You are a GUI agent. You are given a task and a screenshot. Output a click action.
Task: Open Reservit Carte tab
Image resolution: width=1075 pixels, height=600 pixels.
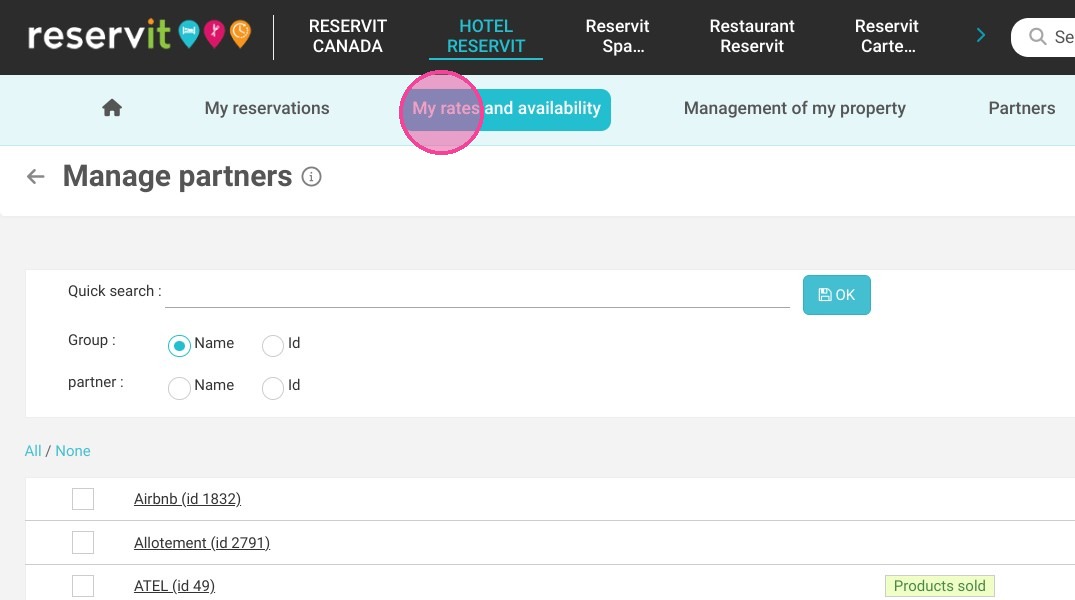click(886, 36)
